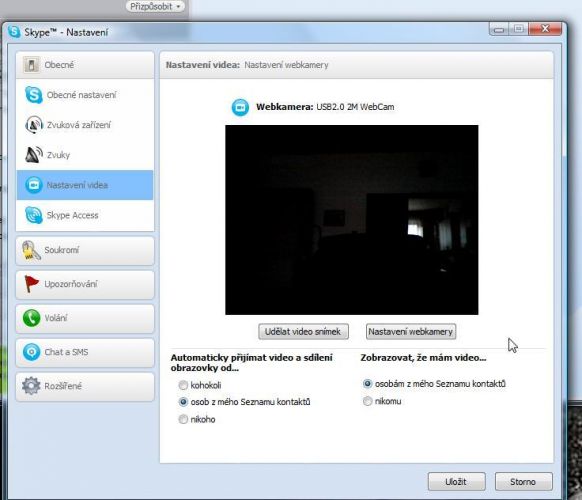Select the 'kohokoli' radio option
This screenshot has height=500, width=582.
183,385
